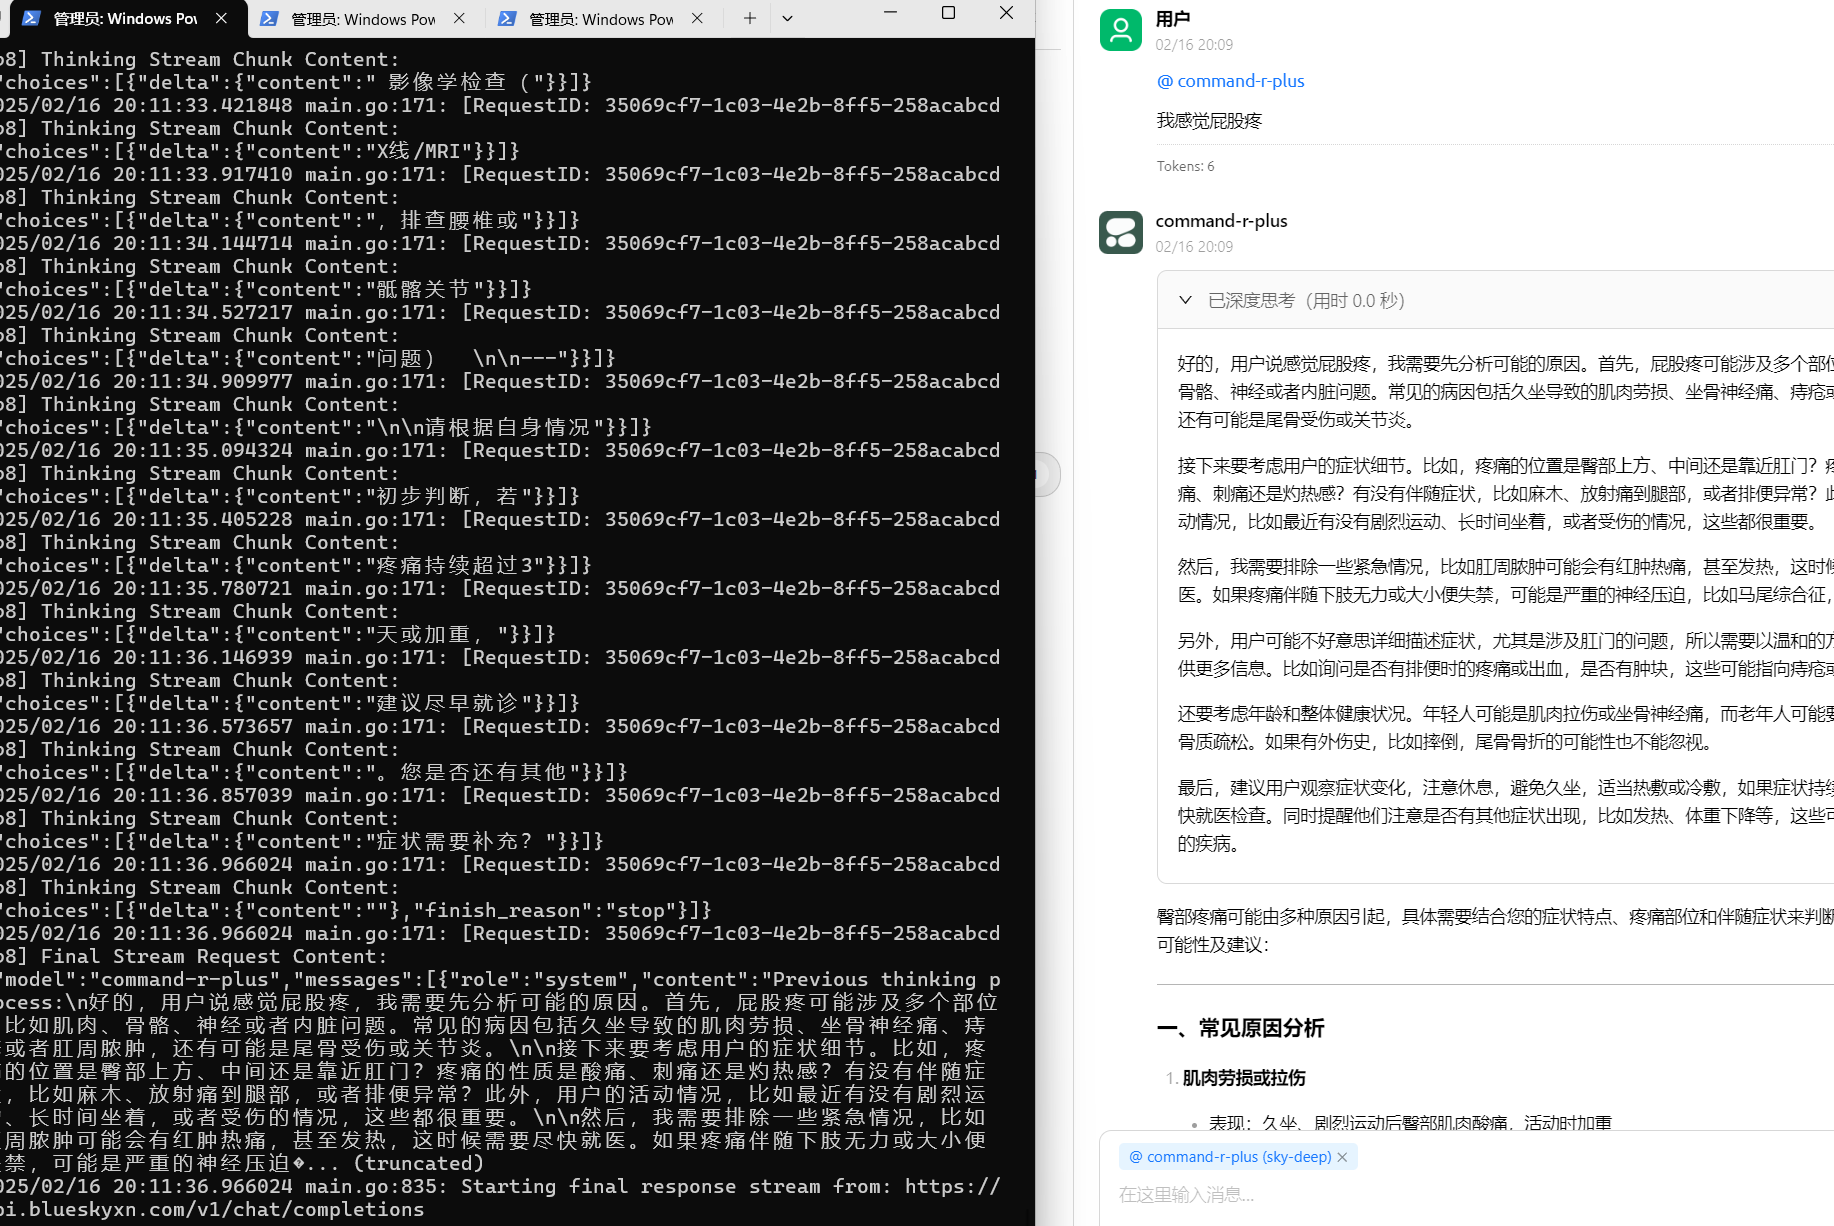Close the second PowerShell tab

tap(459, 18)
